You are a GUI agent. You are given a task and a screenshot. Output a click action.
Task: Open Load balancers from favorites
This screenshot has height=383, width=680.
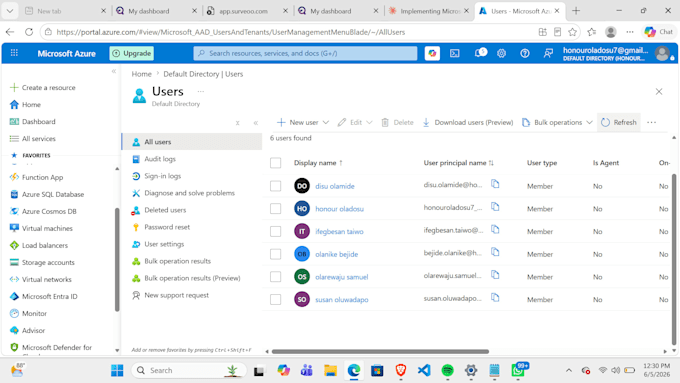[x=45, y=245]
